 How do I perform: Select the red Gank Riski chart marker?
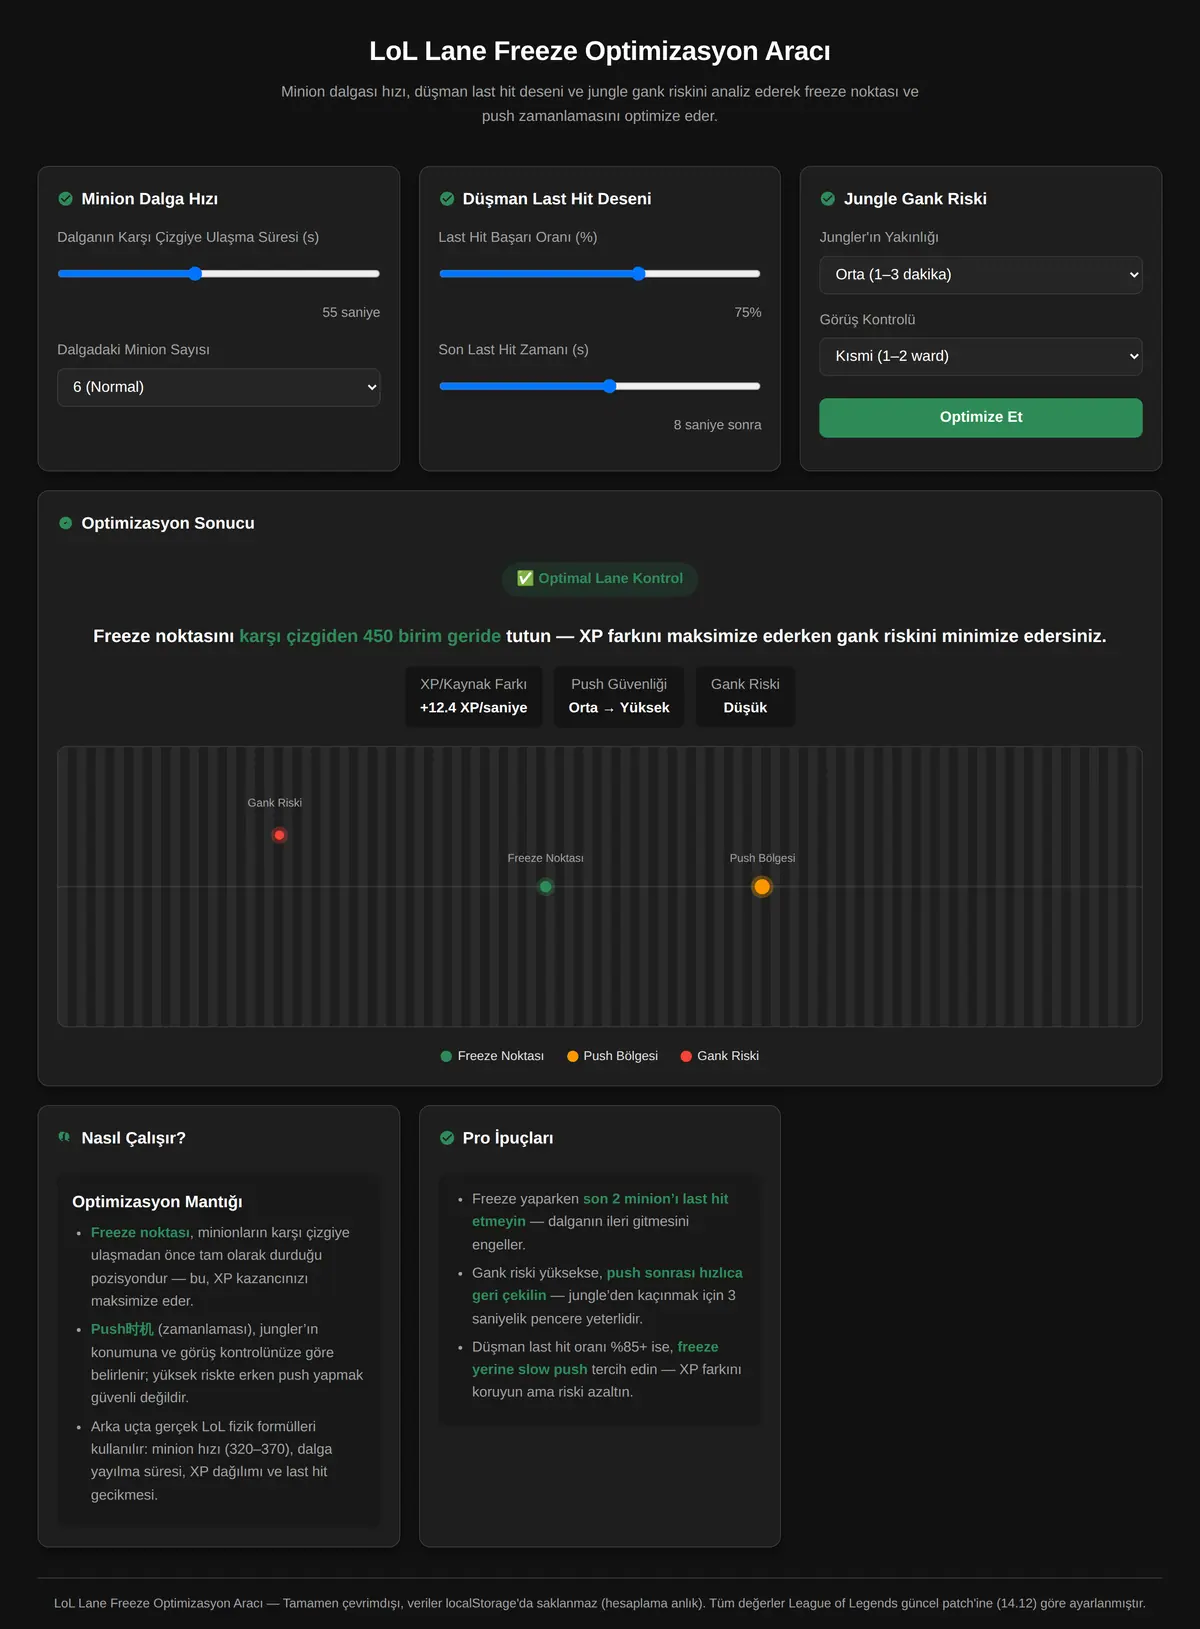(279, 835)
